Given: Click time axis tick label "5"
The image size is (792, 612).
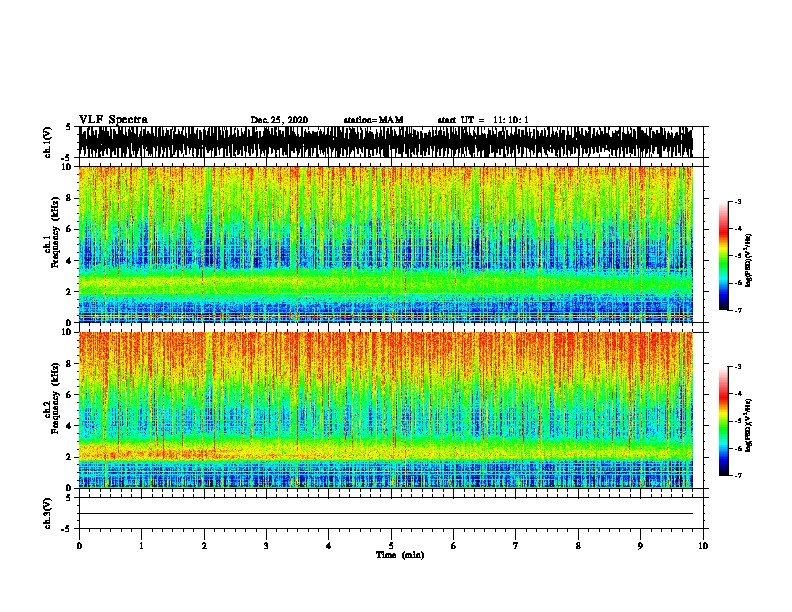Looking at the screenshot, I should 391,546.
